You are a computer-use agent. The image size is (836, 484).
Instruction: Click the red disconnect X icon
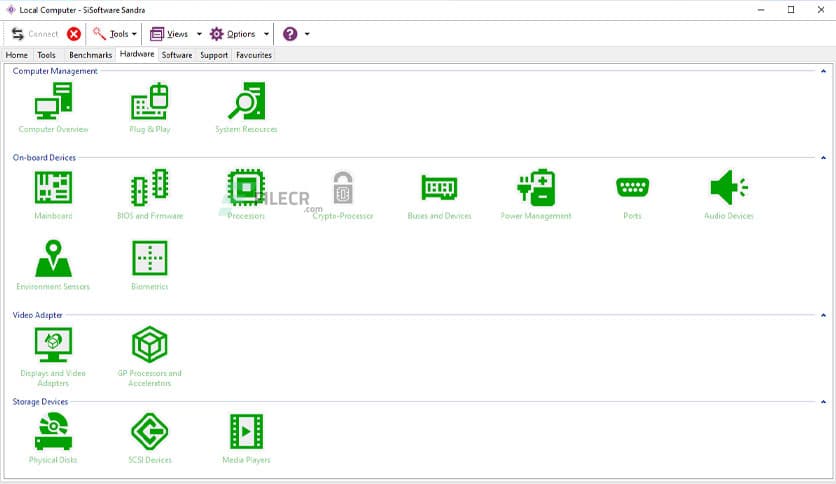(74, 34)
